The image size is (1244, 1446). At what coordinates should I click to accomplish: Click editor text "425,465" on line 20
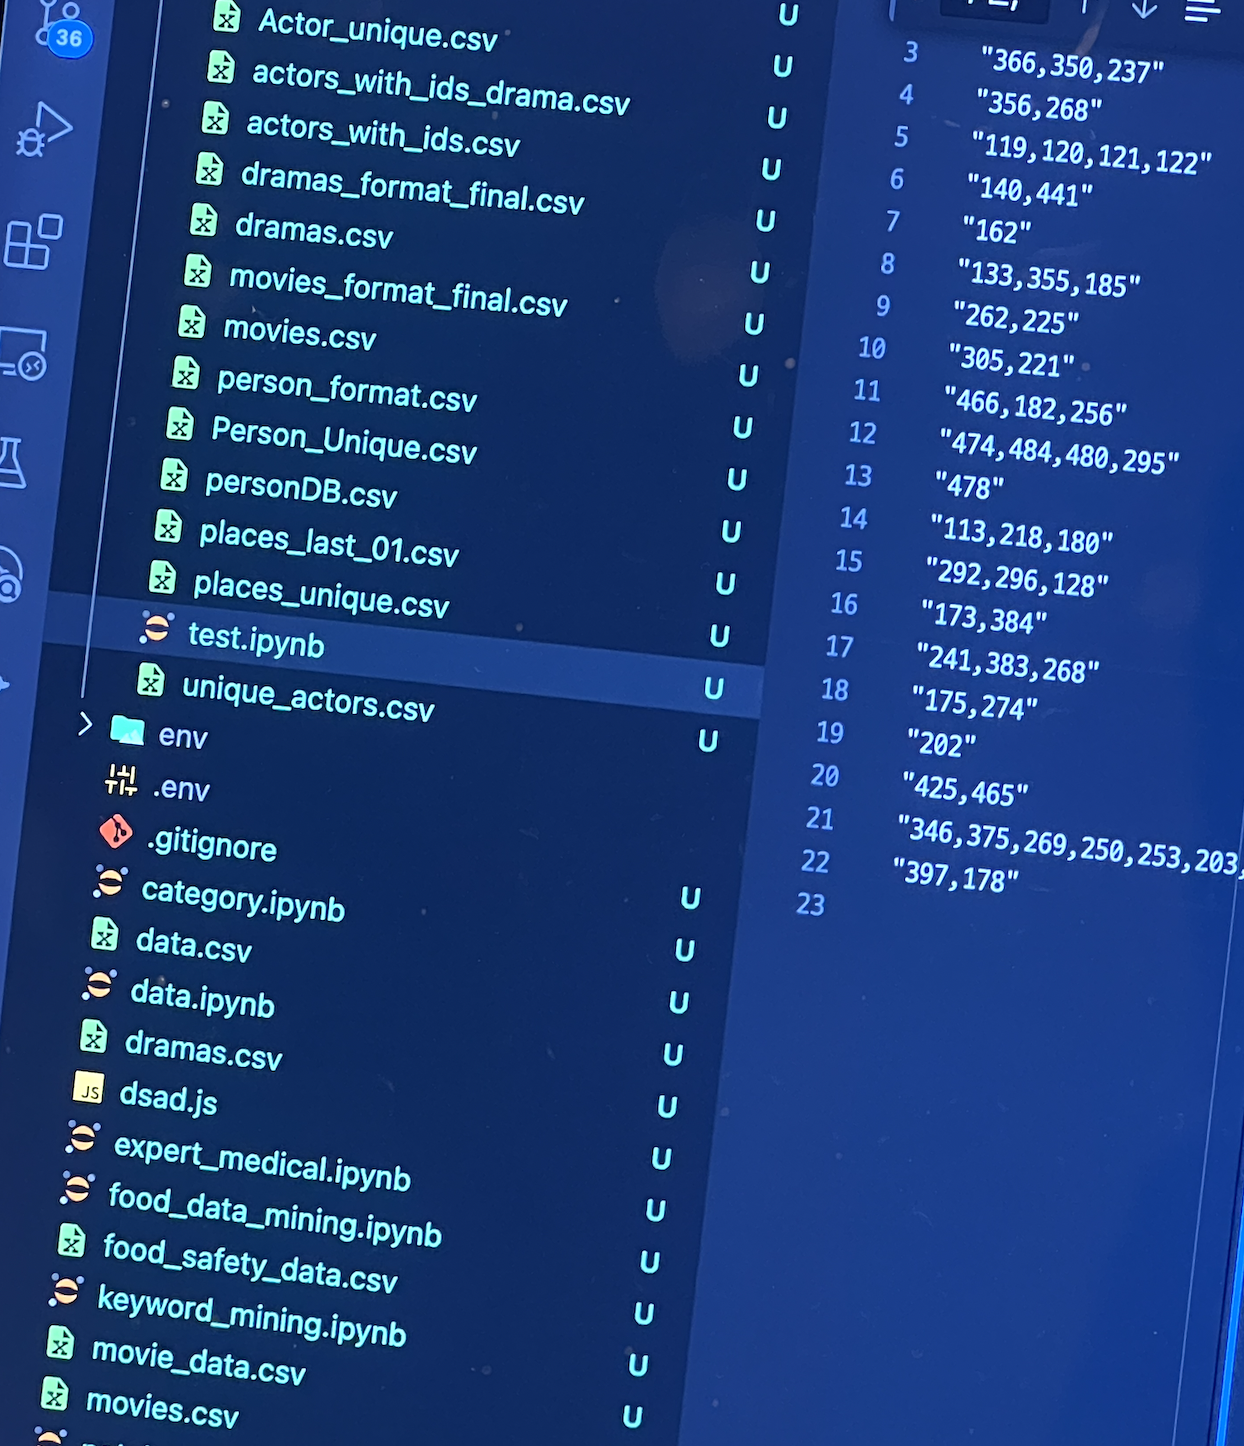coord(965,788)
